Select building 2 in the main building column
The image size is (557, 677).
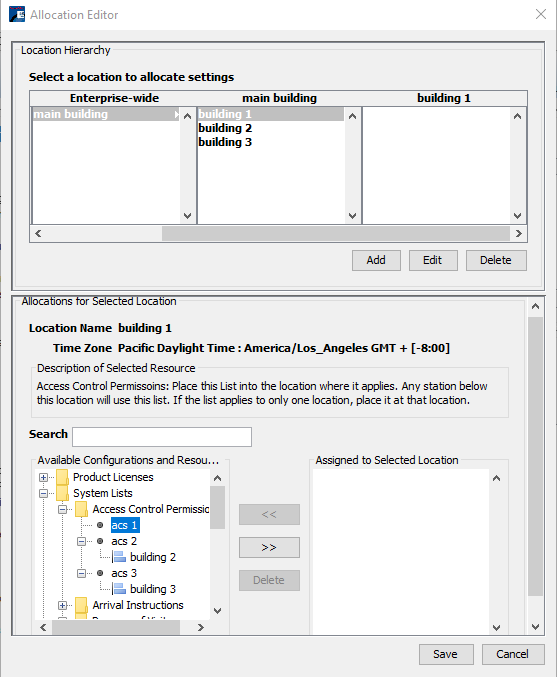tap(225, 128)
